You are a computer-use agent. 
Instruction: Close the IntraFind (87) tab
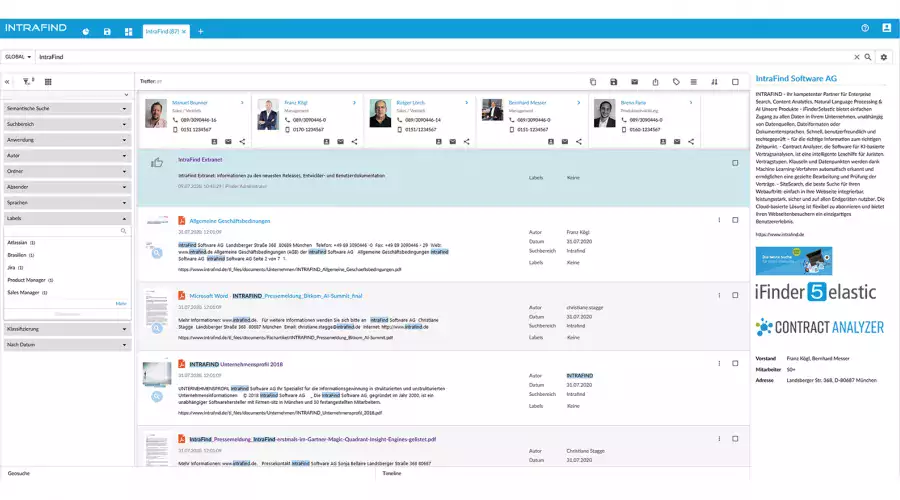point(184,32)
